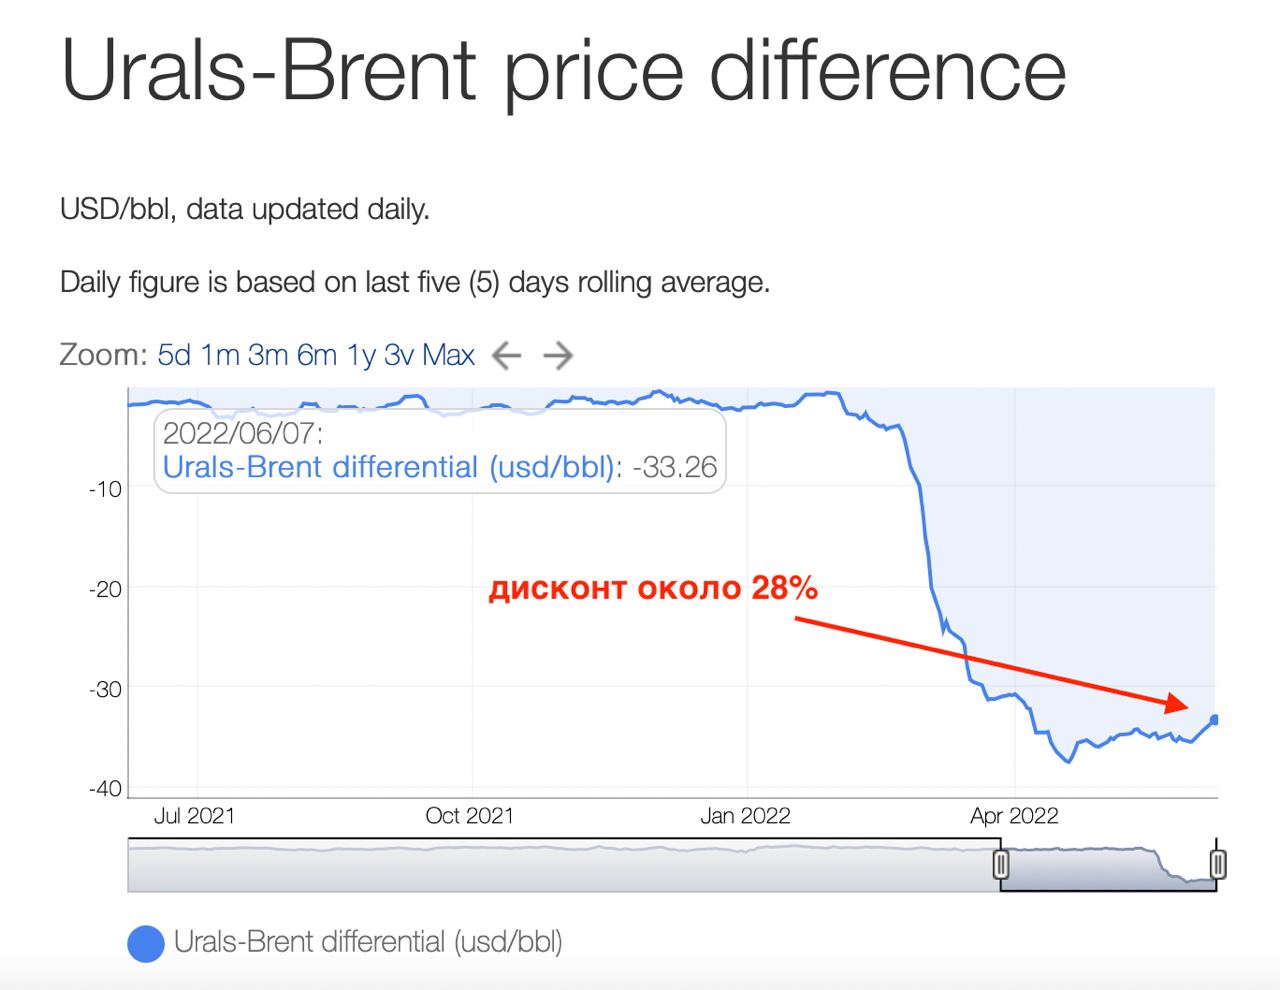Click the blue endpoint dot on the line
The height and width of the screenshot is (990, 1280).
pos(1215,719)
